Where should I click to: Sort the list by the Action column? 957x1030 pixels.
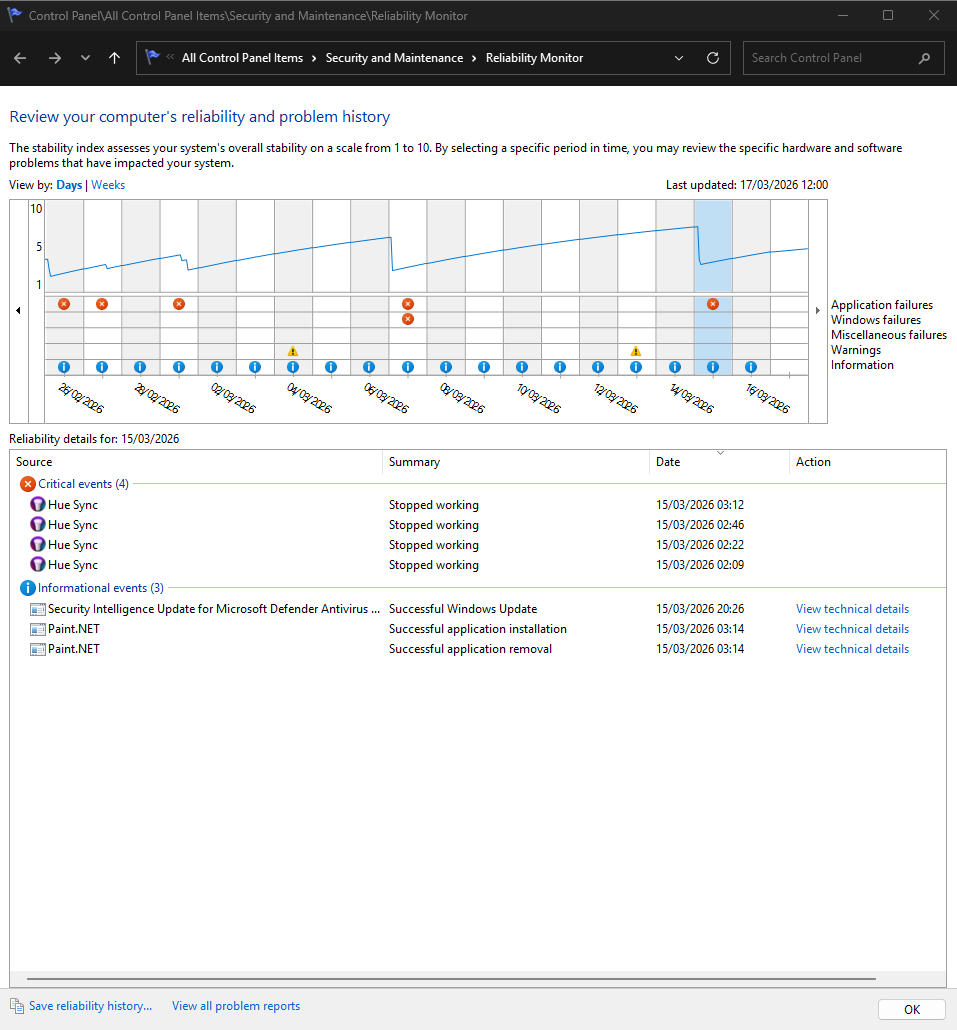tap(867, 462)
